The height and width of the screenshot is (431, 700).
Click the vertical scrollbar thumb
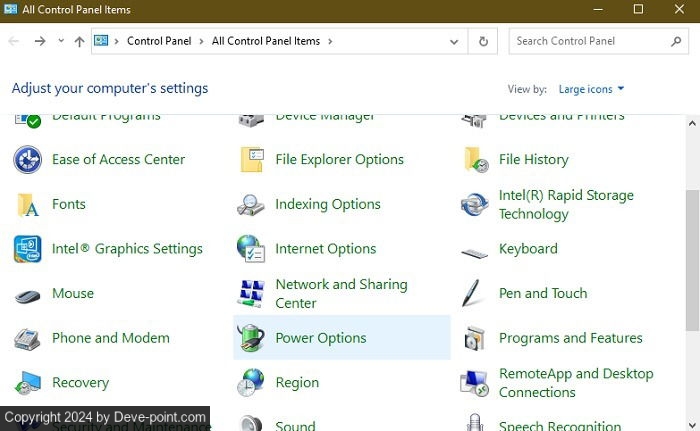pyautogui.click(x=692, y=260)
